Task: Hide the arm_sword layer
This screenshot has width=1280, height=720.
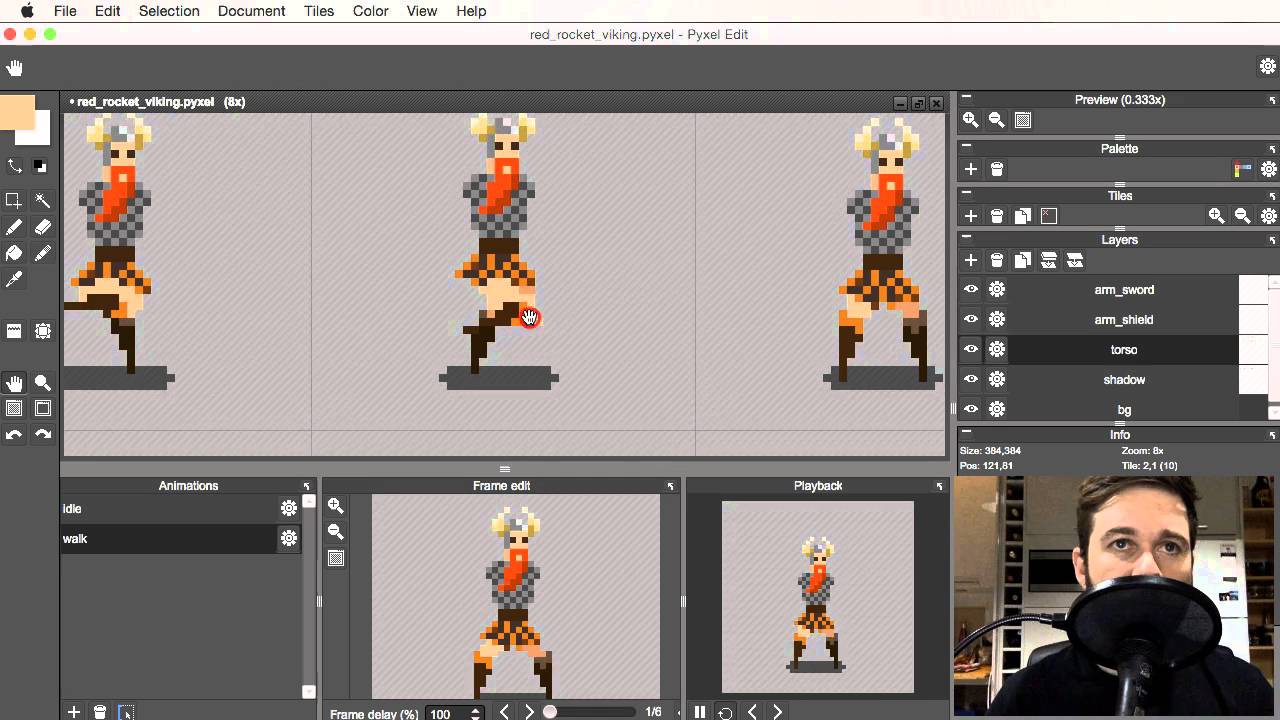Action: [970, 290]
